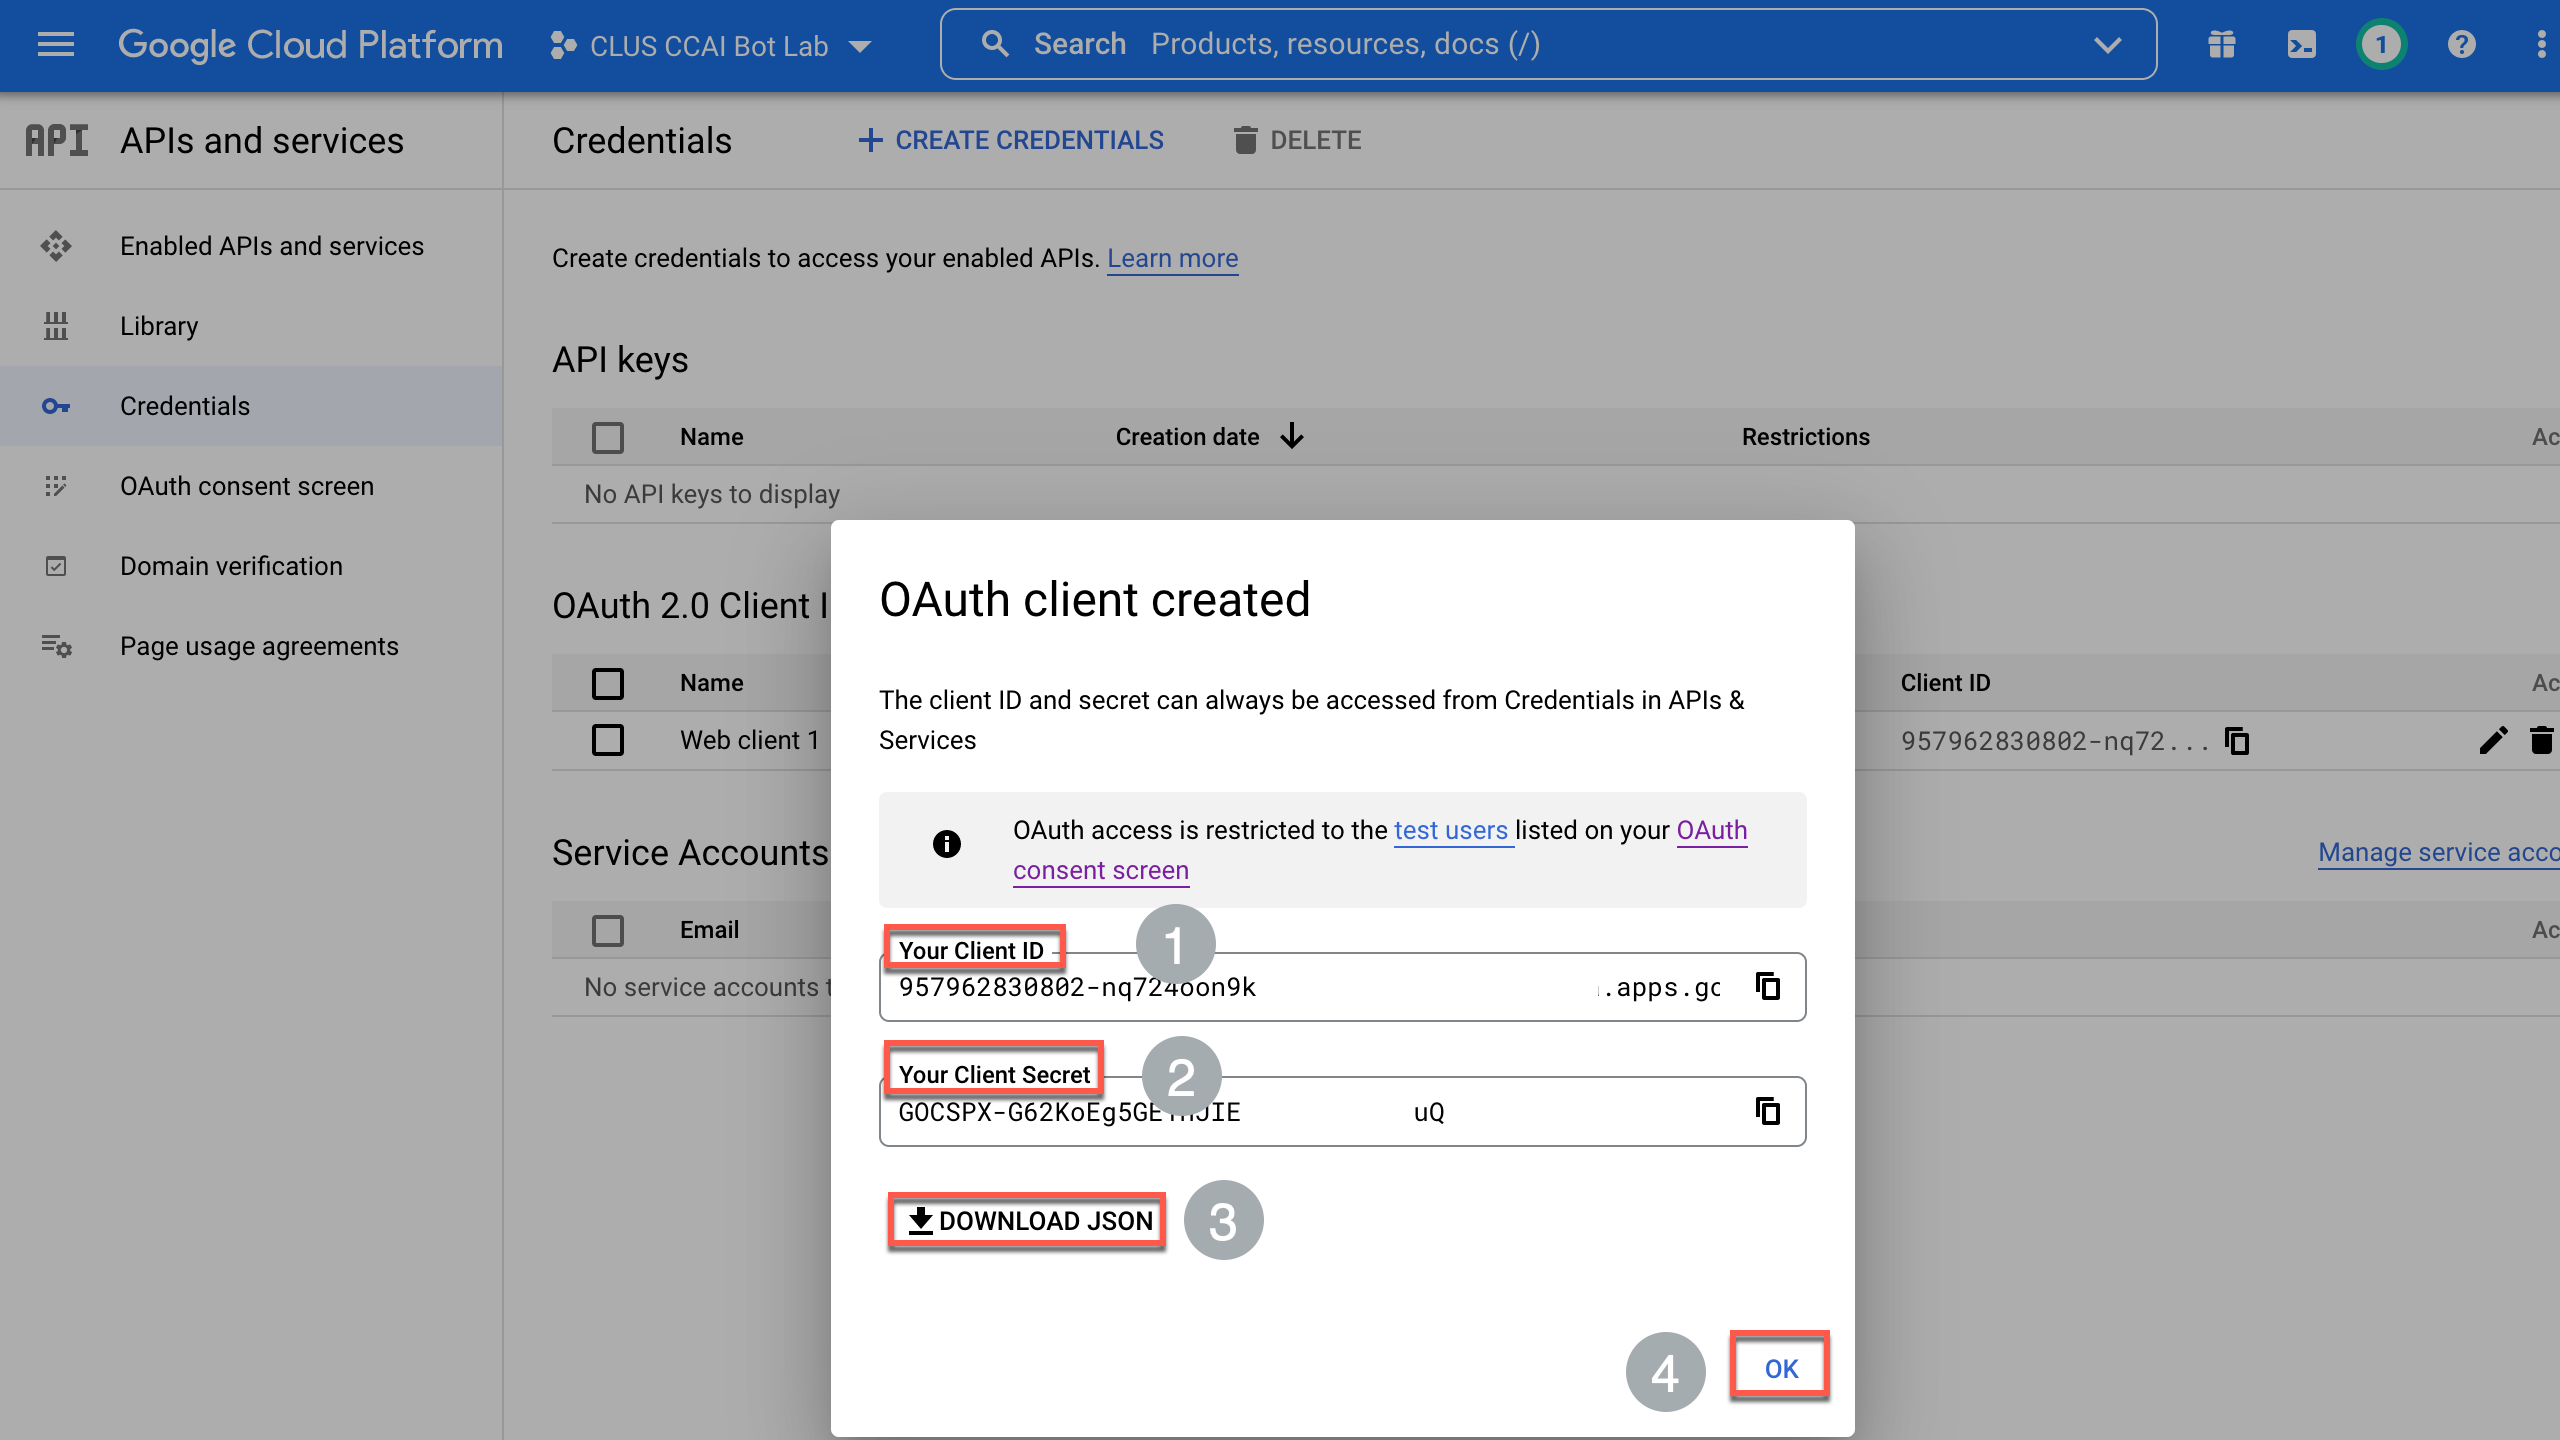Screen dimensions: 2560x1440
Task: Open the help question mark icon
Action: tap(2462, 45)
